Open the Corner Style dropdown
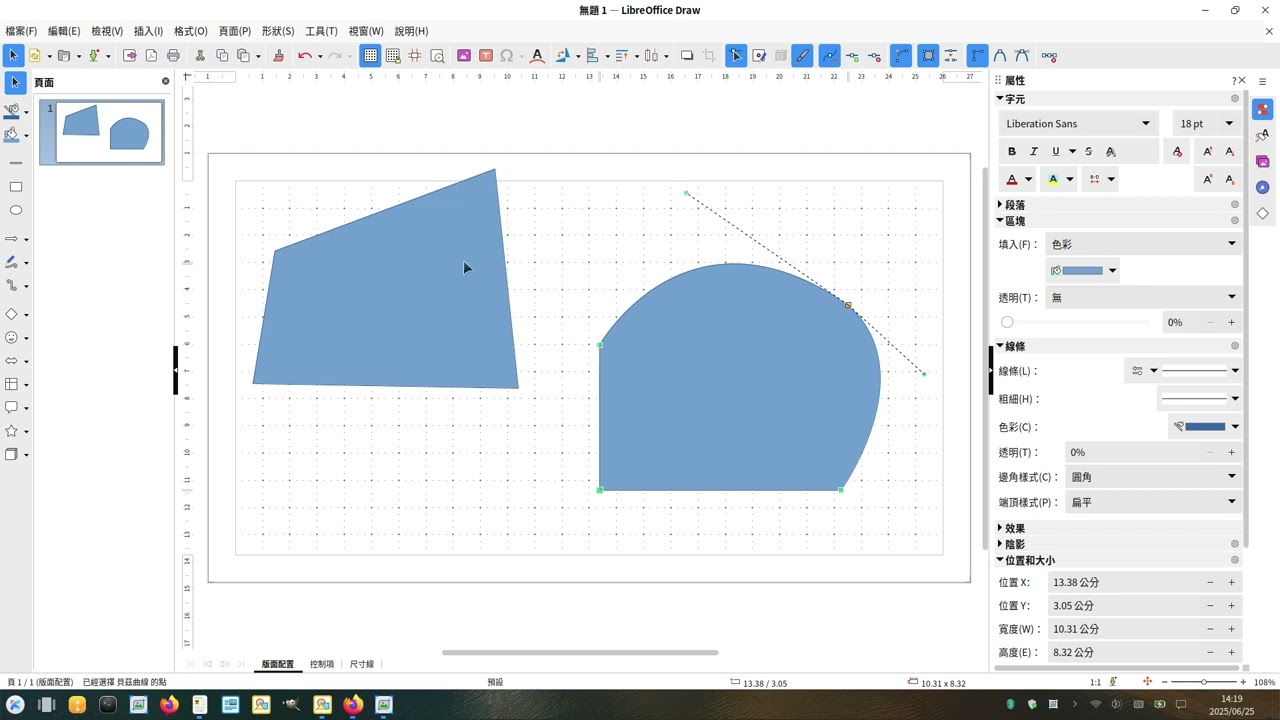1280x720 pixels. [1152, 477]
